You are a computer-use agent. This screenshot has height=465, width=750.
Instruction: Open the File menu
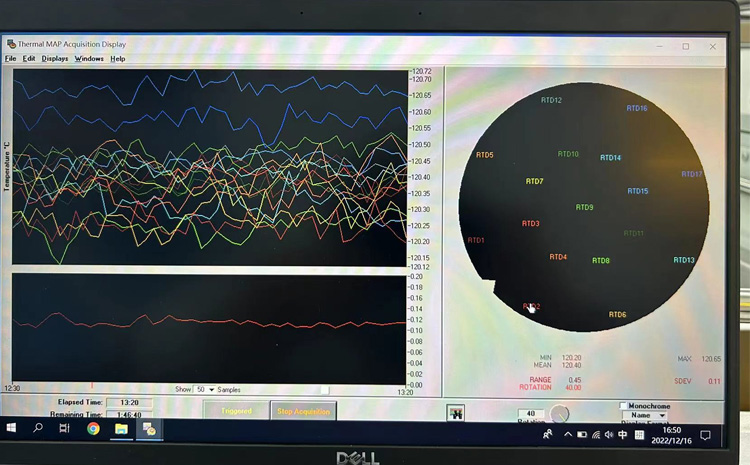[11, 58]
